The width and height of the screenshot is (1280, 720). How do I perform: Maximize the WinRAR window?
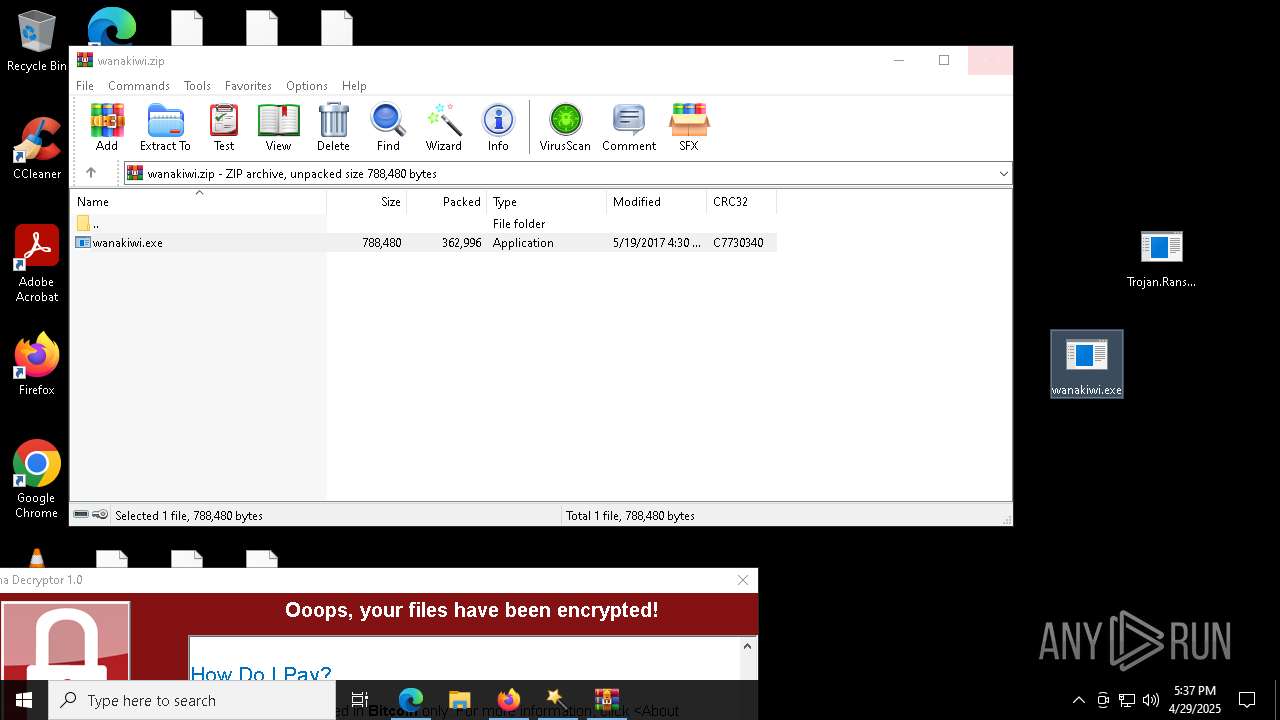944,60
